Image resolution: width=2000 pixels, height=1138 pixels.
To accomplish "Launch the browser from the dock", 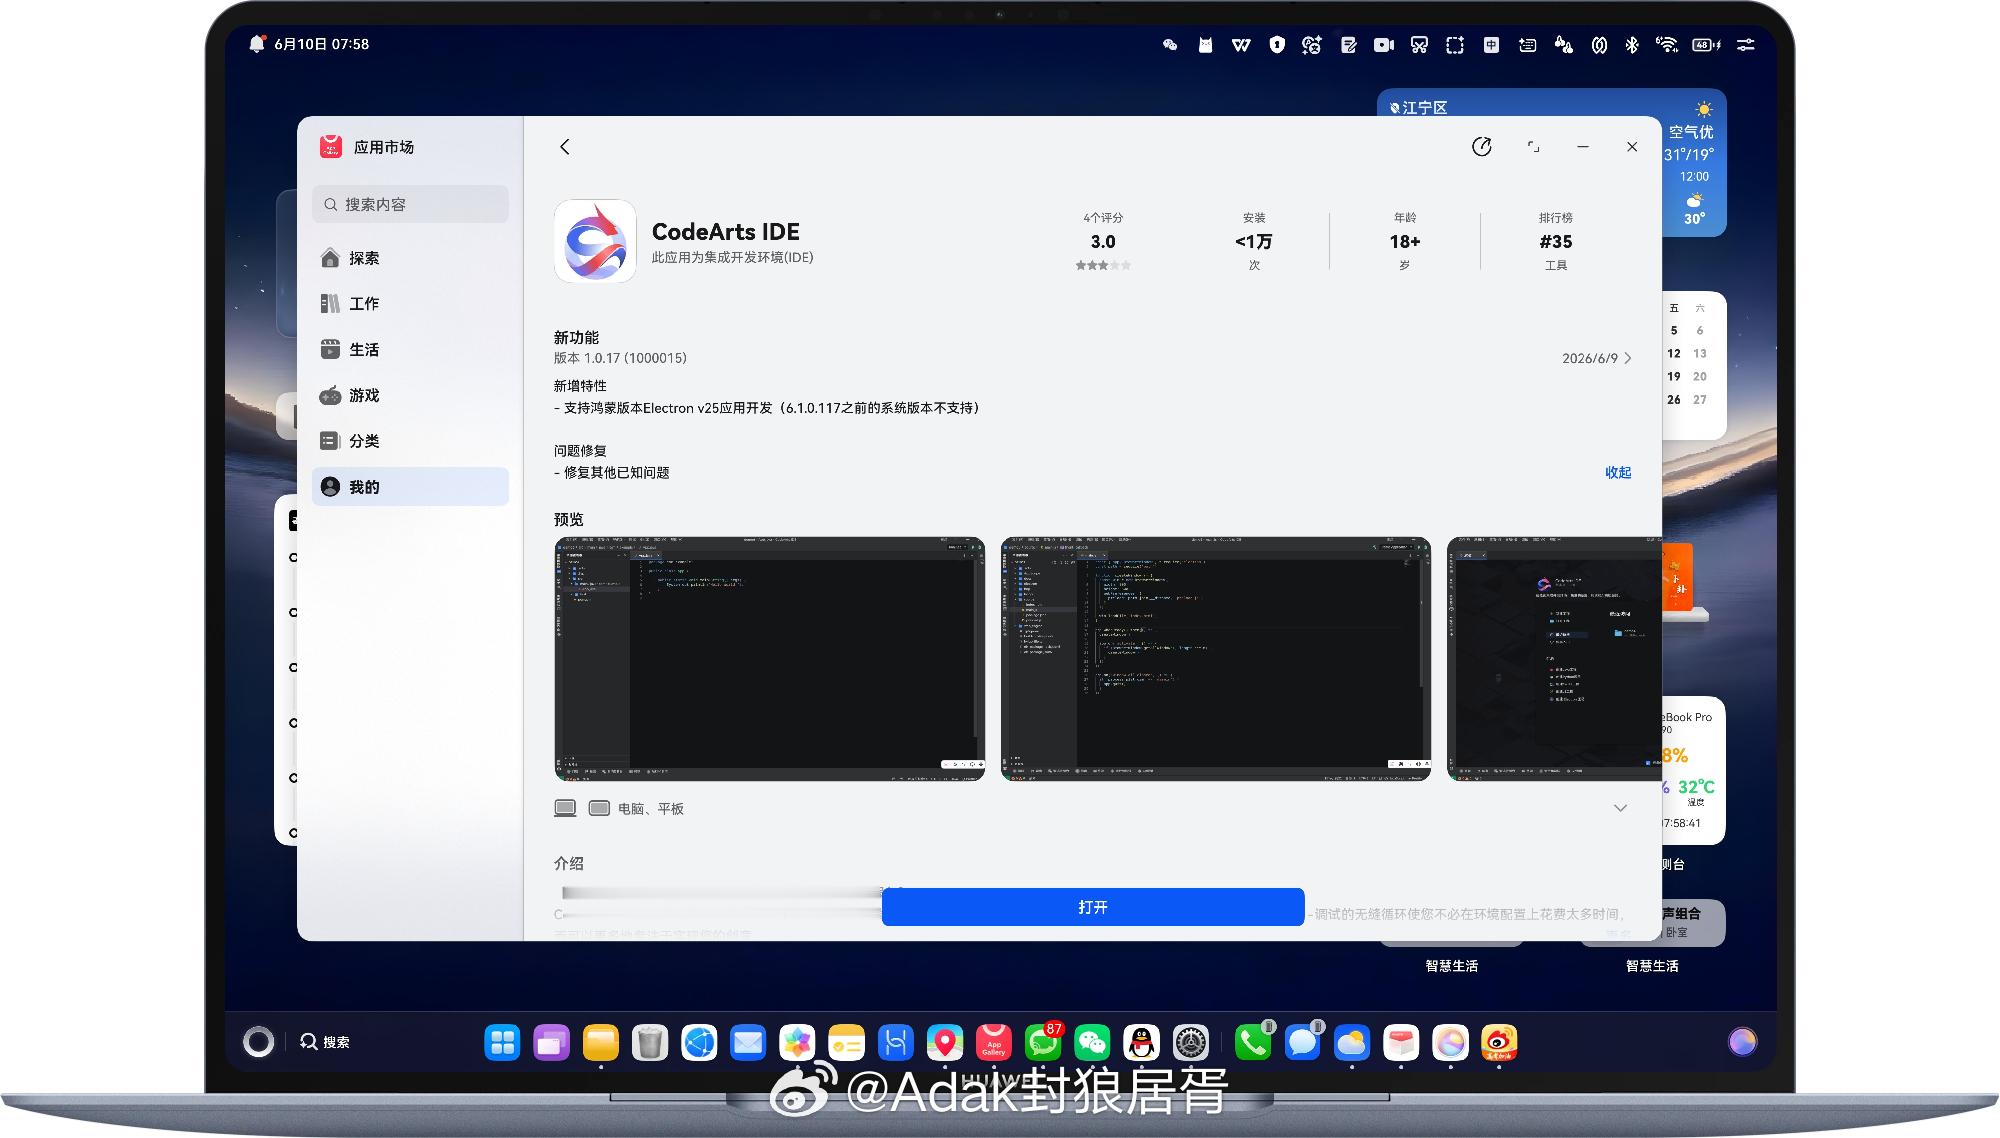I will (x=699, y=1043).
